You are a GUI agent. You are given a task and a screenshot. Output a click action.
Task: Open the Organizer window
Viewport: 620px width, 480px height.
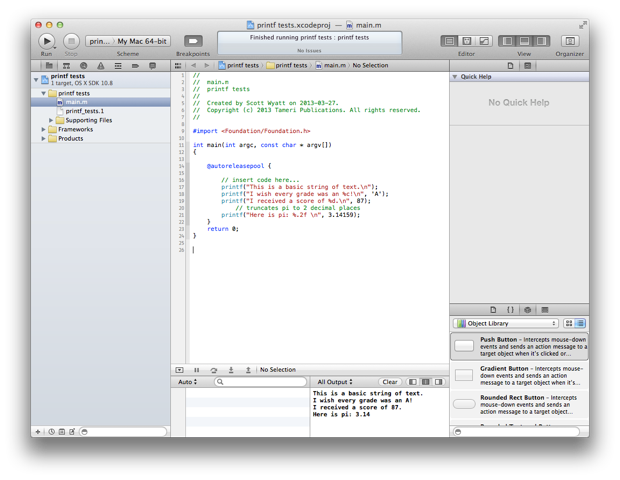click(570, 41)
